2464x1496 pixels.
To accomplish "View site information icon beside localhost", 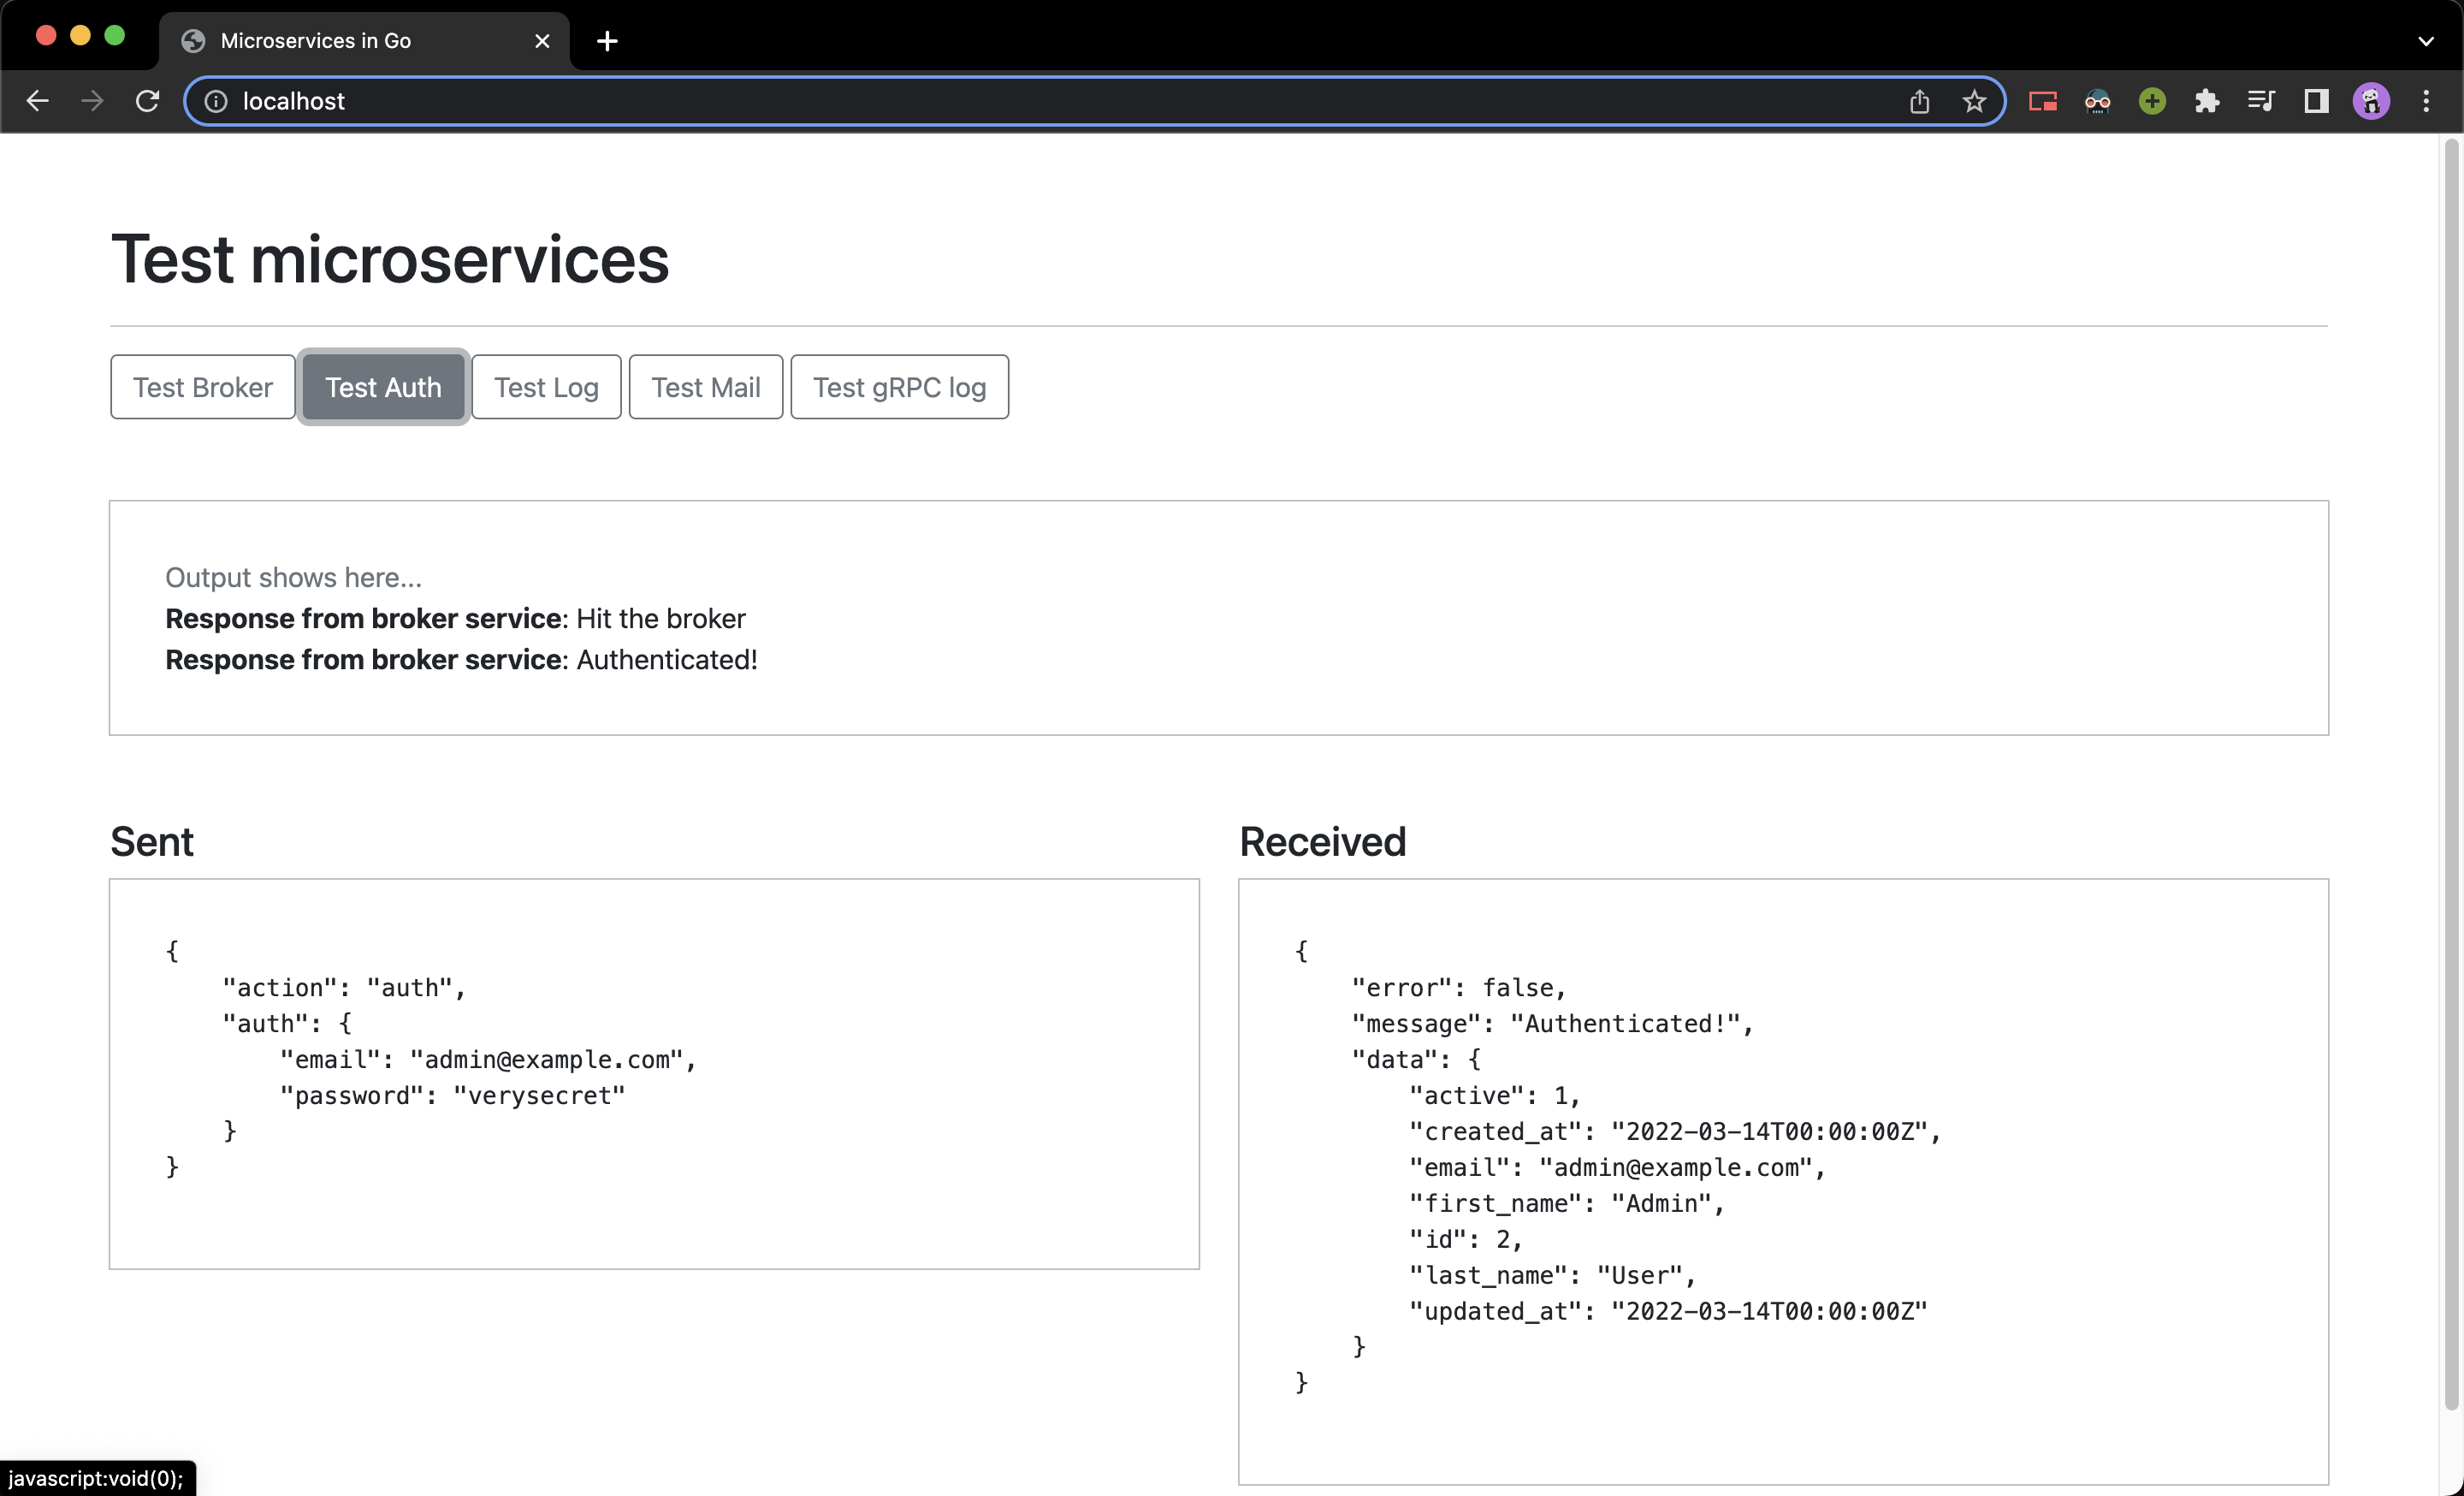I will 216,101.
